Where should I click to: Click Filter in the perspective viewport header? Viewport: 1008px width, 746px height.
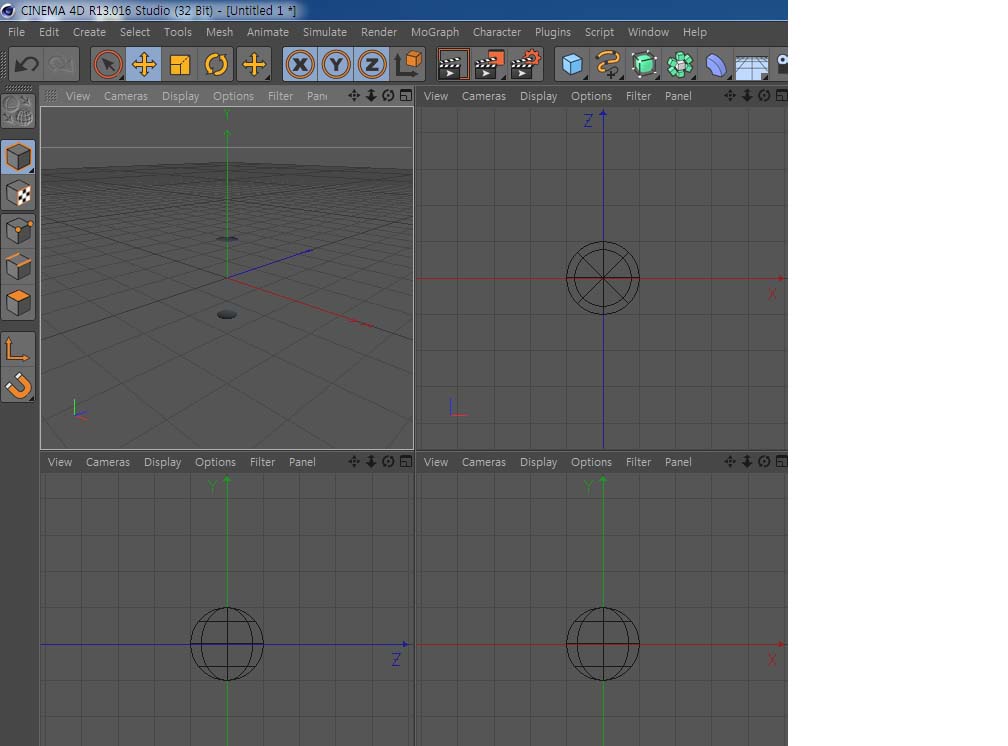[280, 96]
